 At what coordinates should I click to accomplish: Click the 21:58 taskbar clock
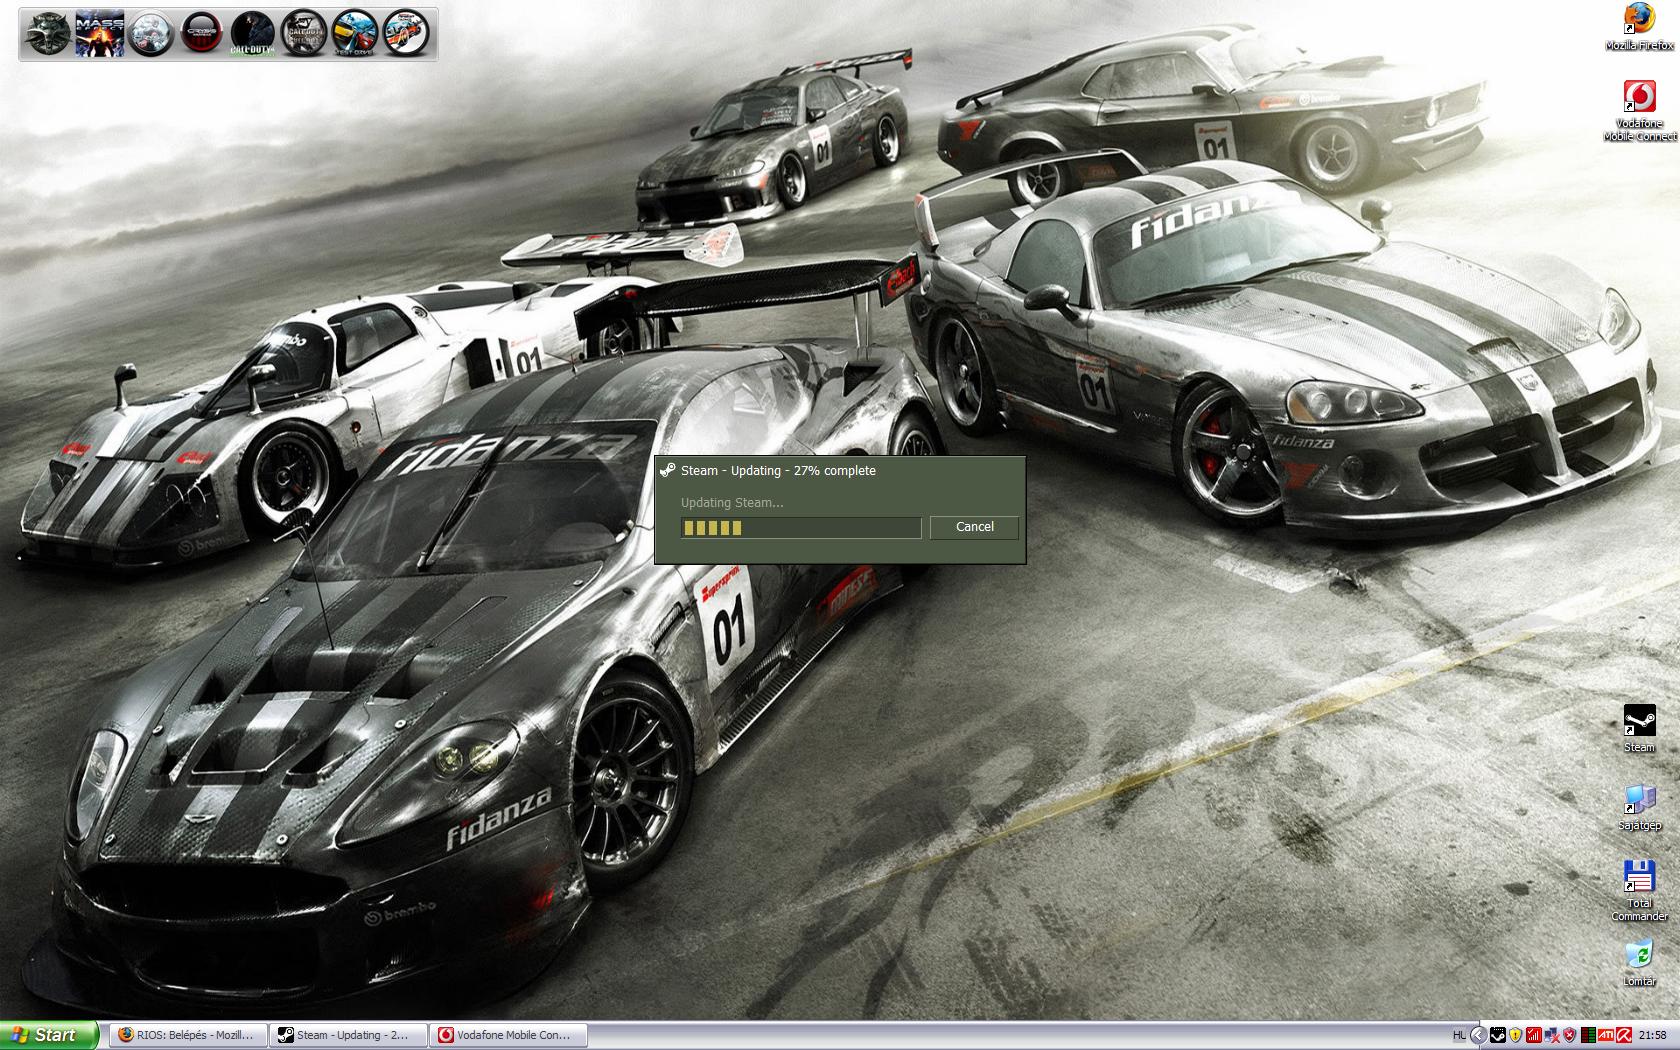1653,1035
